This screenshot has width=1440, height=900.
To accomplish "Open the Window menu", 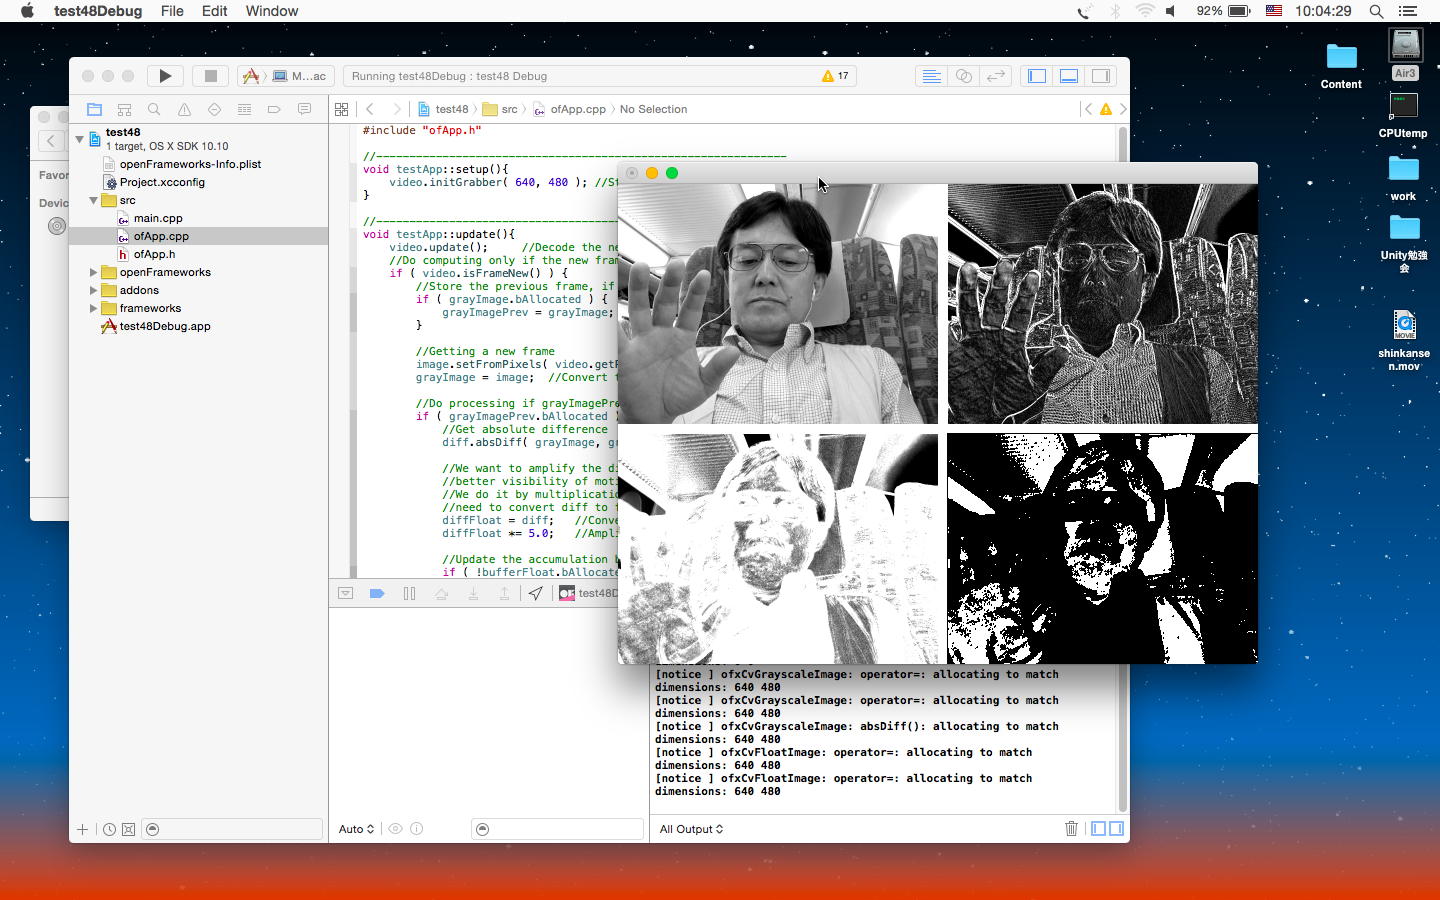I will pyautogui.click(x=272, y=11).
